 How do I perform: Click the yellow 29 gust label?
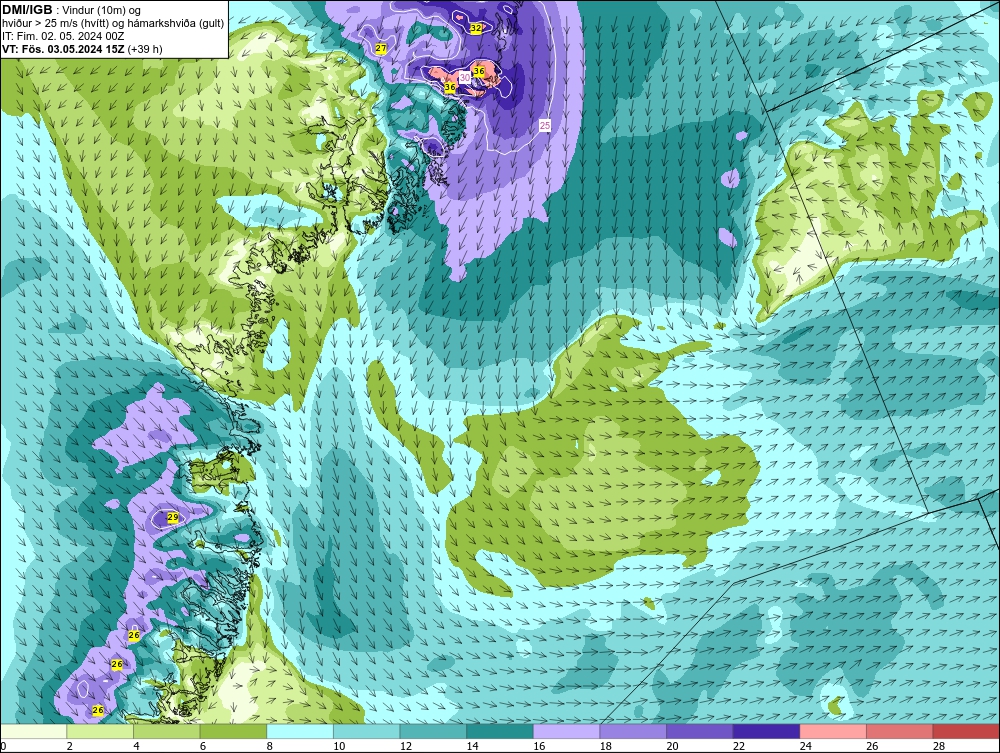(172, 517)
